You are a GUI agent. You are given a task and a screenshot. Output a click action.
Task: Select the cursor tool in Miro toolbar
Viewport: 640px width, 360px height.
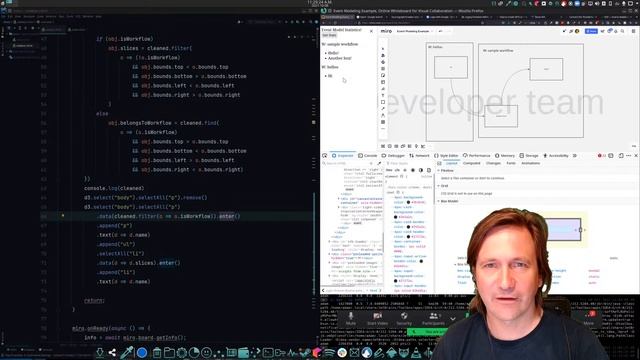pyautogui.click(x=383, y=49)
